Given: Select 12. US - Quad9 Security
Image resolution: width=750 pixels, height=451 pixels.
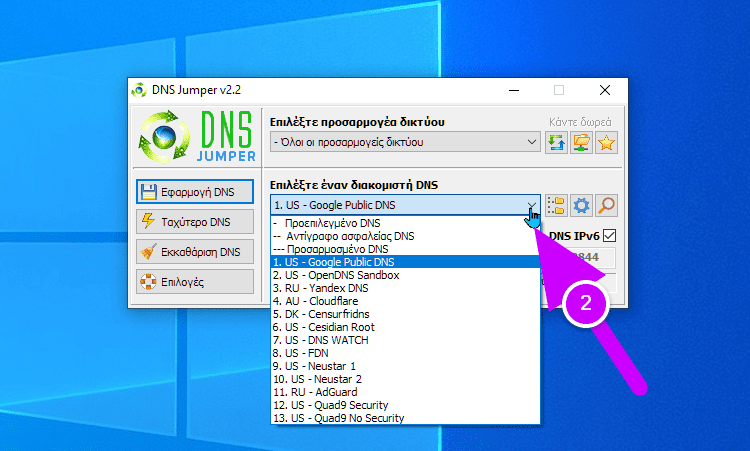Looking at the screenshot, I should (405, 405).
